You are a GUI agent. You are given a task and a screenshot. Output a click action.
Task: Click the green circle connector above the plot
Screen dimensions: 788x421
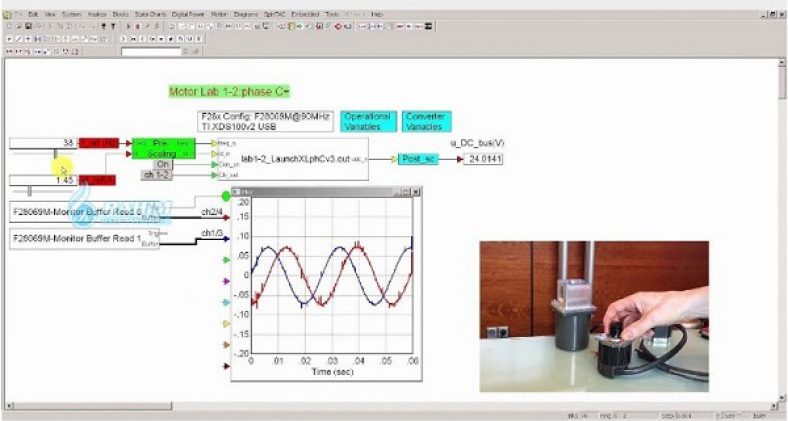point(226,196)
